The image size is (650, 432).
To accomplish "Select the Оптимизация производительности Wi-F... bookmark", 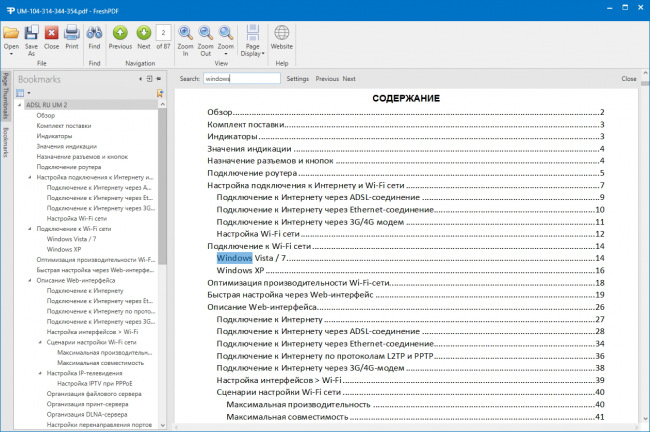I will [x=96, y=260].
